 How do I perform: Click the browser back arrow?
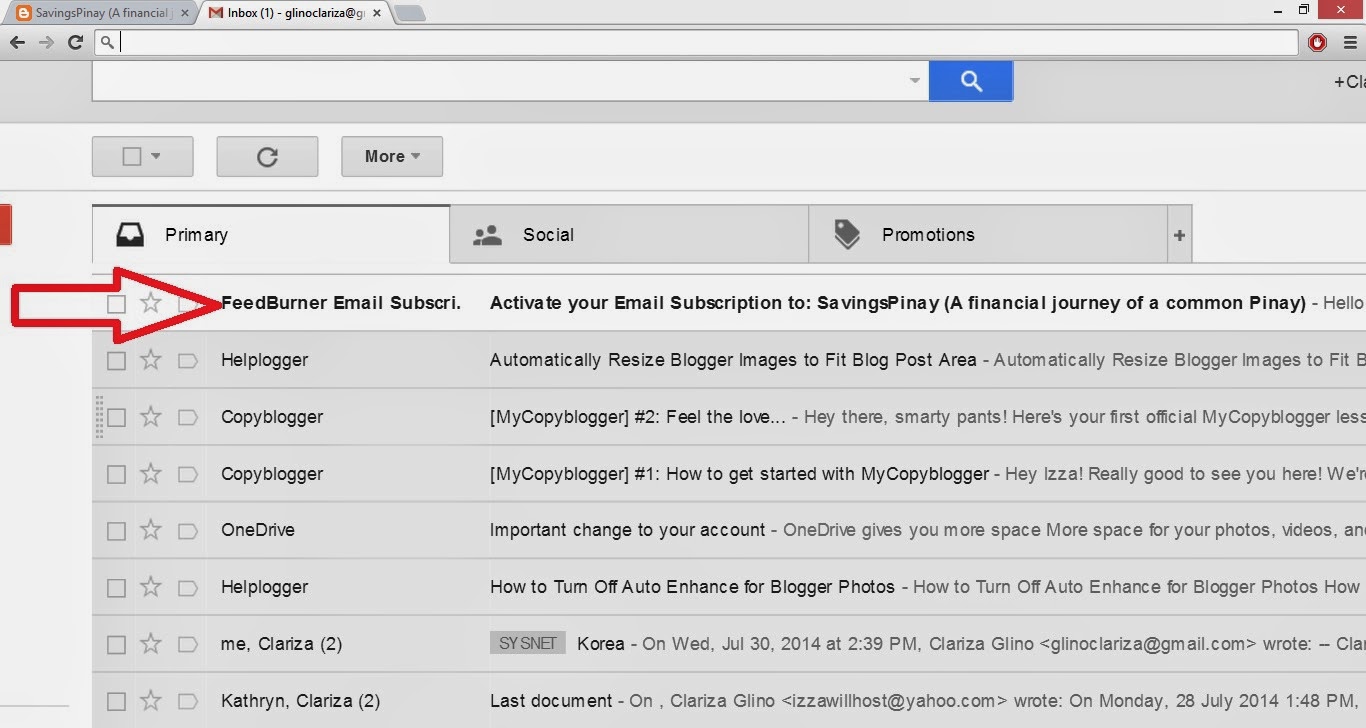pyautogui.click(x=17, y=42)
